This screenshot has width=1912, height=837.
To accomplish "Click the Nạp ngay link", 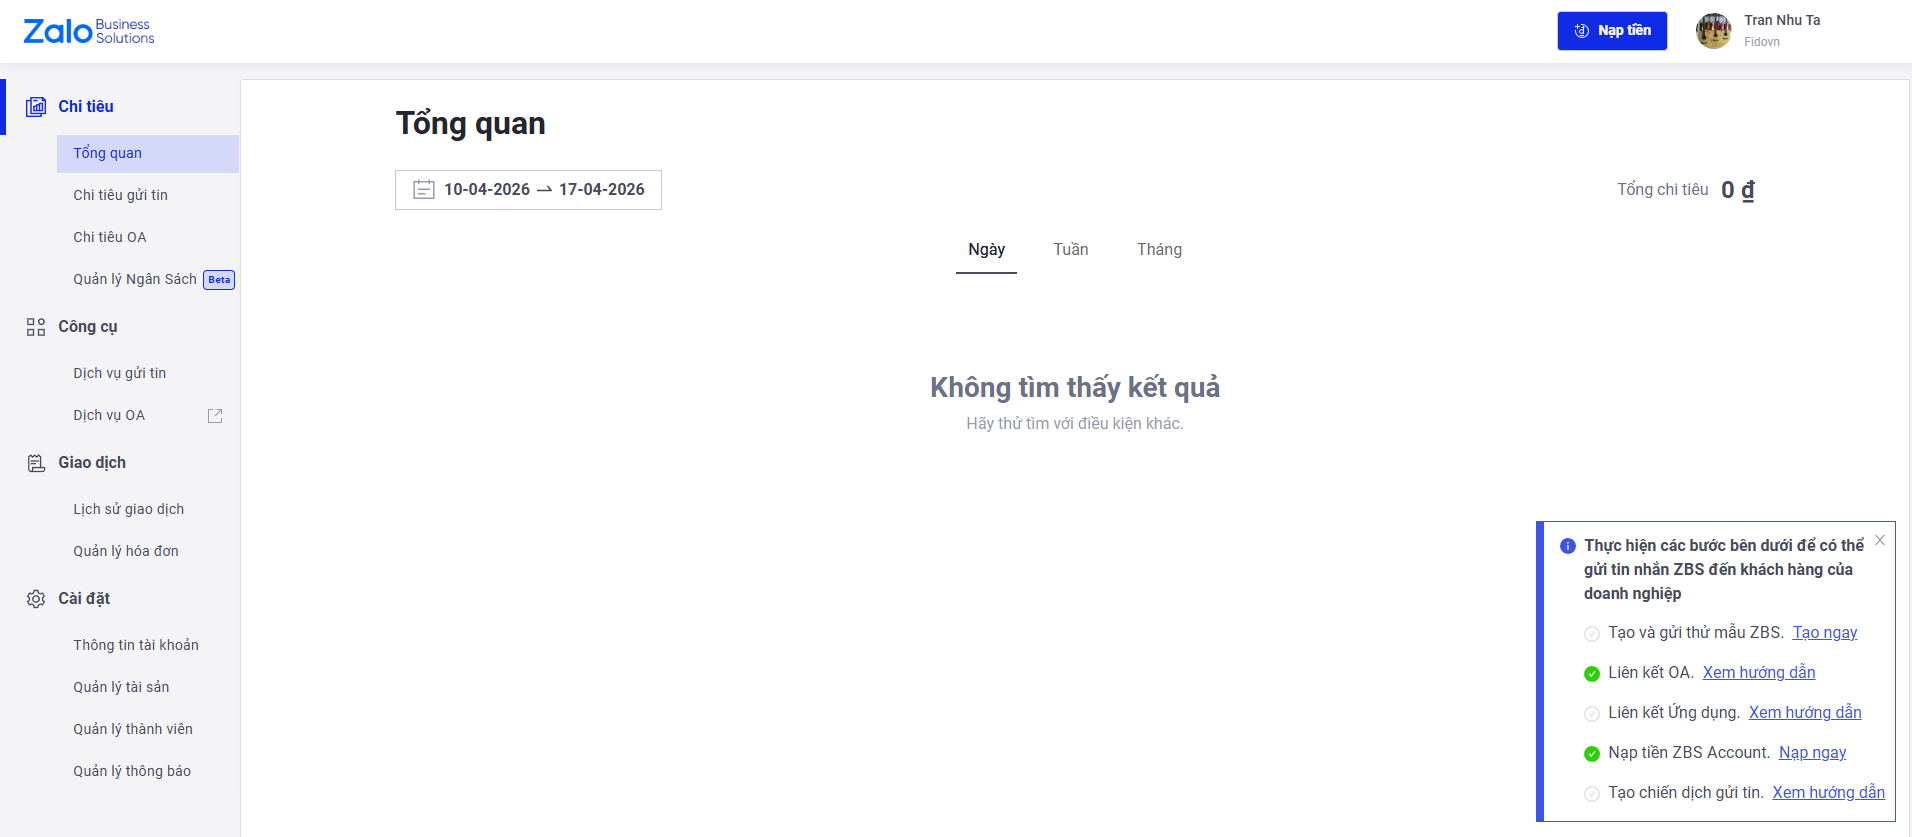I will coord(1812,753).
